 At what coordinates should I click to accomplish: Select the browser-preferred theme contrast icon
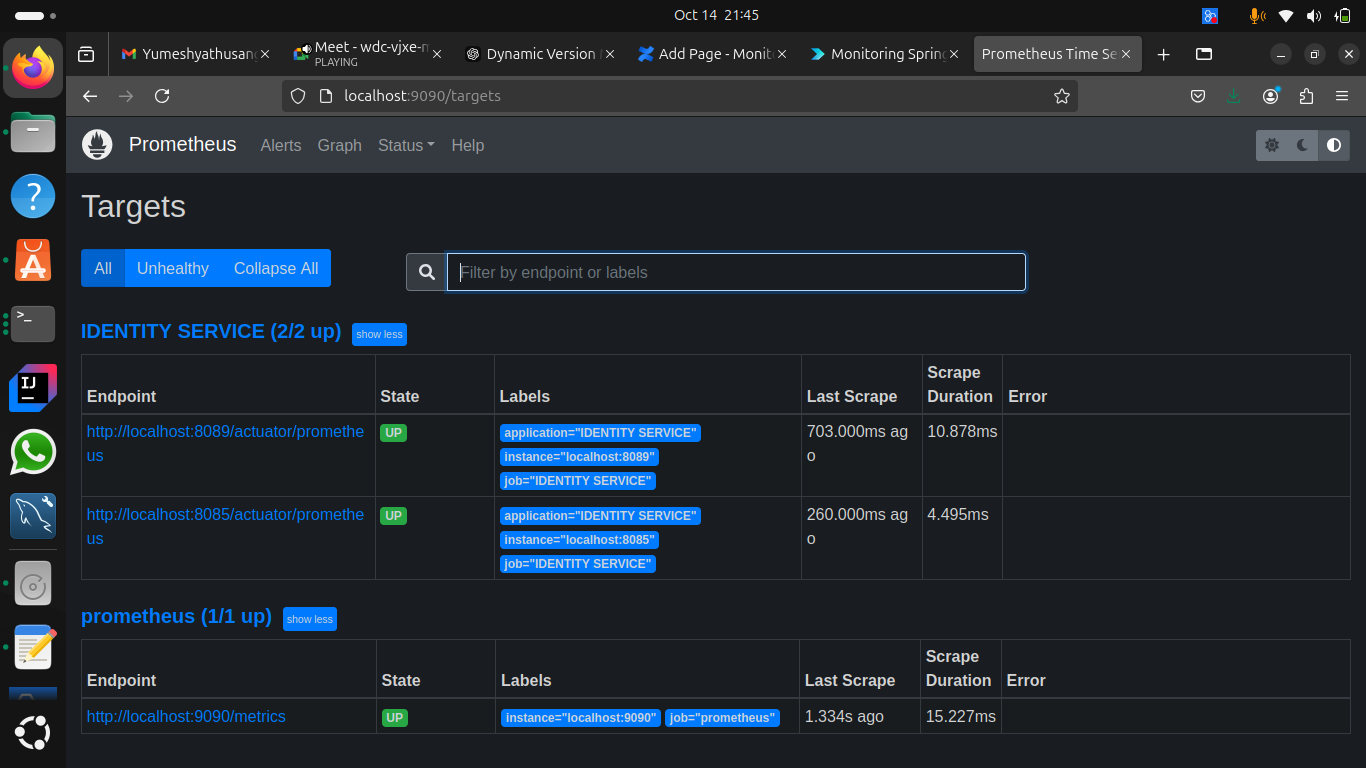pyautogui.click(x=1334, y=145)
